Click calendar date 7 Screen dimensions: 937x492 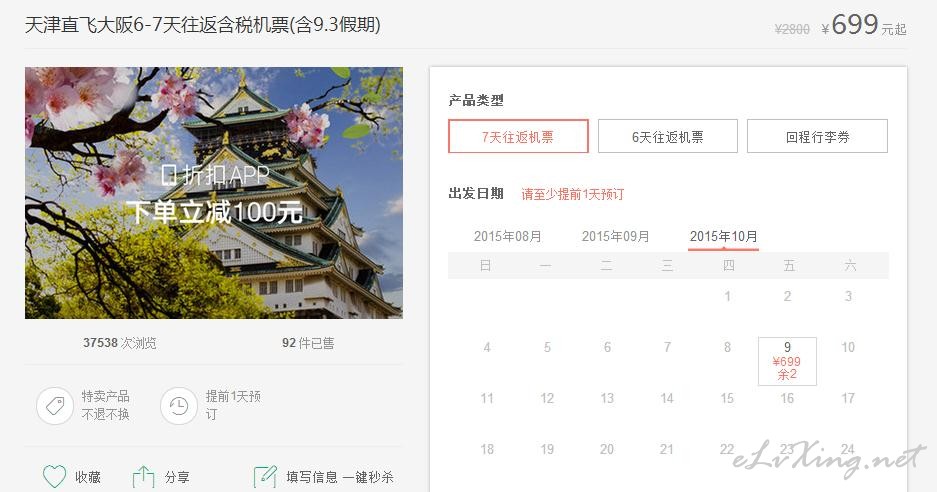[x=667, y=347]
